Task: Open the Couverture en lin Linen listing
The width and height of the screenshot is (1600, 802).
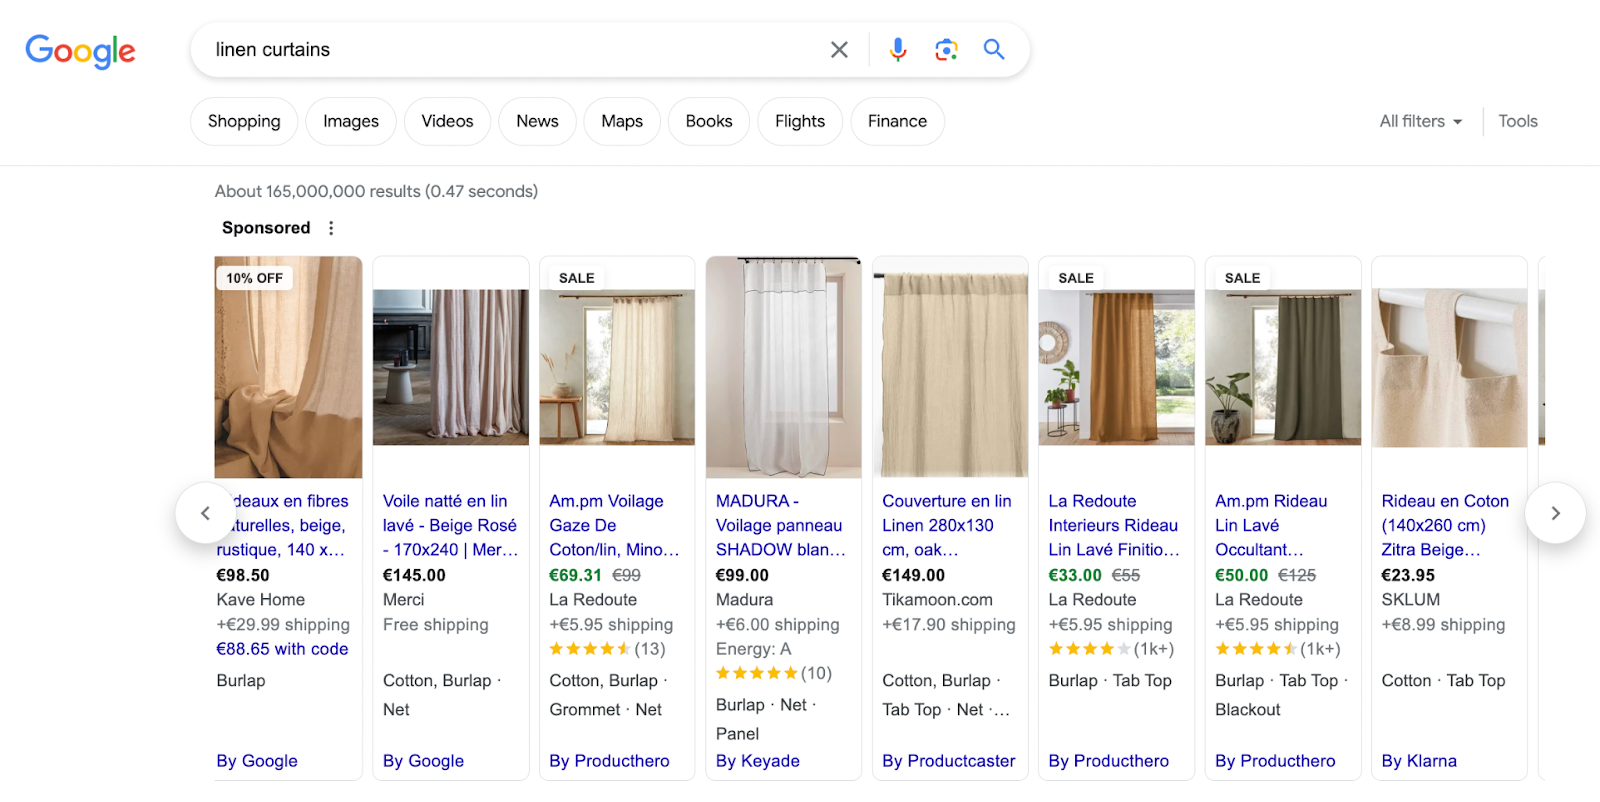Action: (947, 525)
